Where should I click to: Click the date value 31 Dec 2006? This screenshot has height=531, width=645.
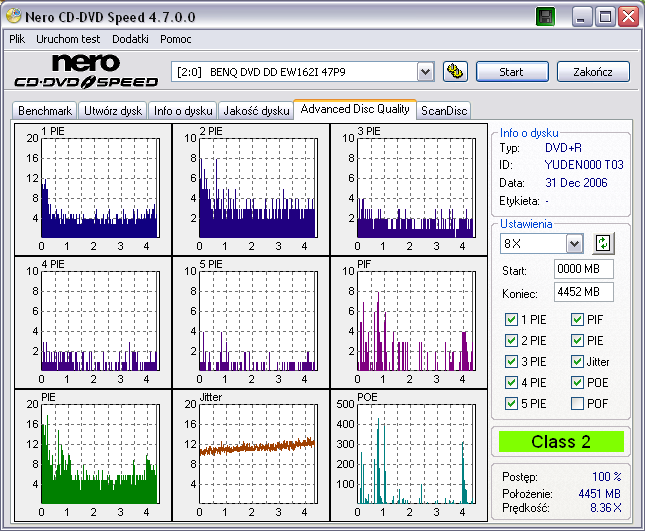click(576, 183)
